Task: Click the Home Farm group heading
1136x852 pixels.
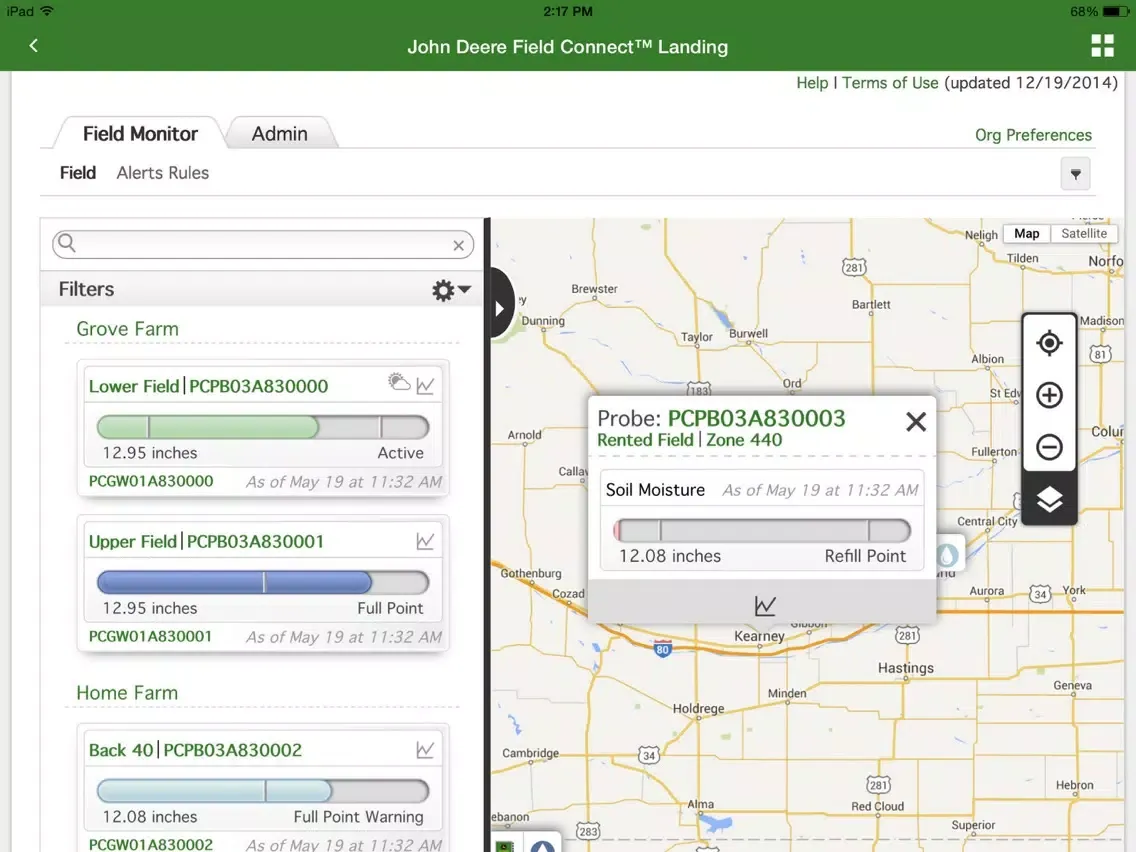Action: pos(127,693)
